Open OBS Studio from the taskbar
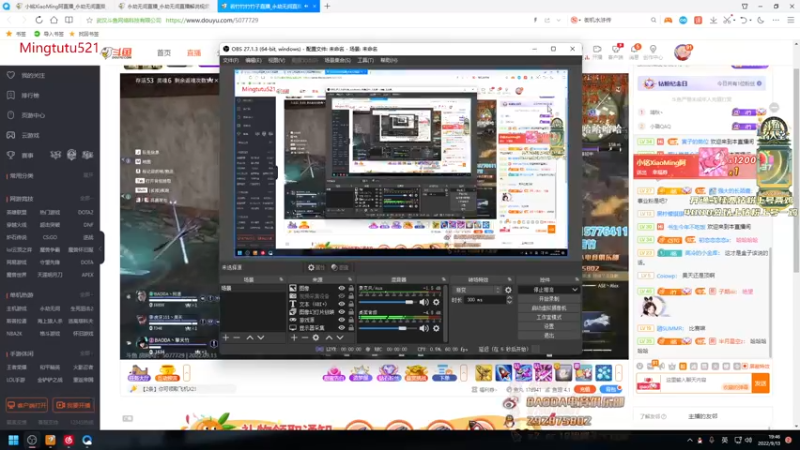This screenshot has width=800, height=450. [x=32, y=440]
